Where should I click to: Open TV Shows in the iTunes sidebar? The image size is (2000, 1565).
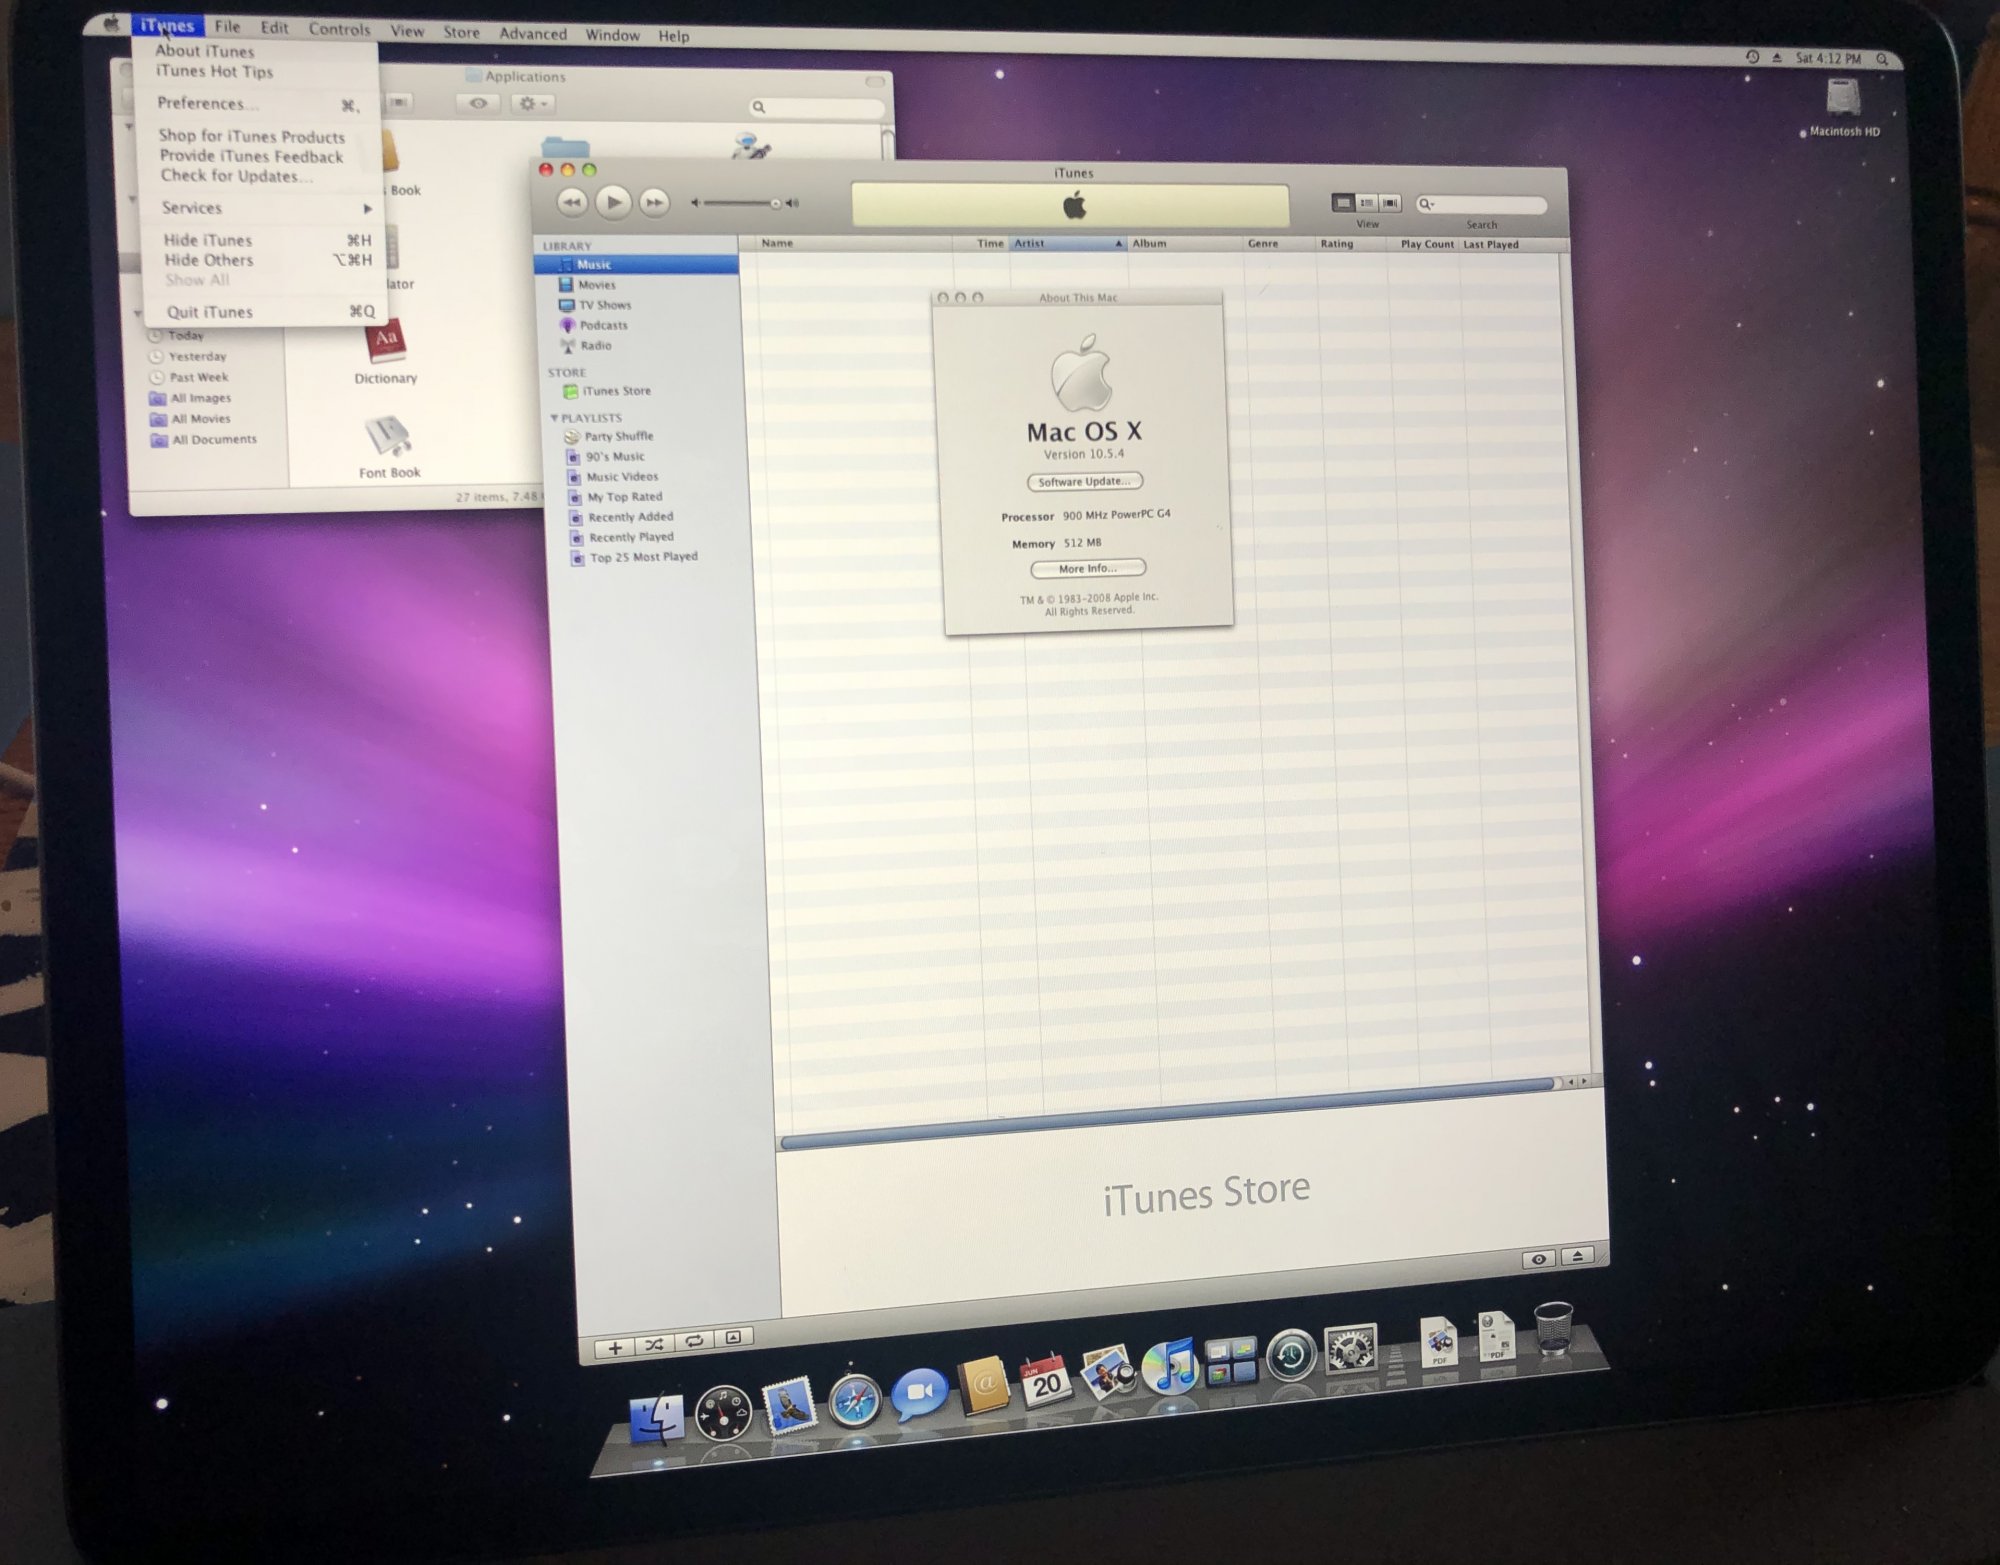pyautogui.click(x=605, y=305)
